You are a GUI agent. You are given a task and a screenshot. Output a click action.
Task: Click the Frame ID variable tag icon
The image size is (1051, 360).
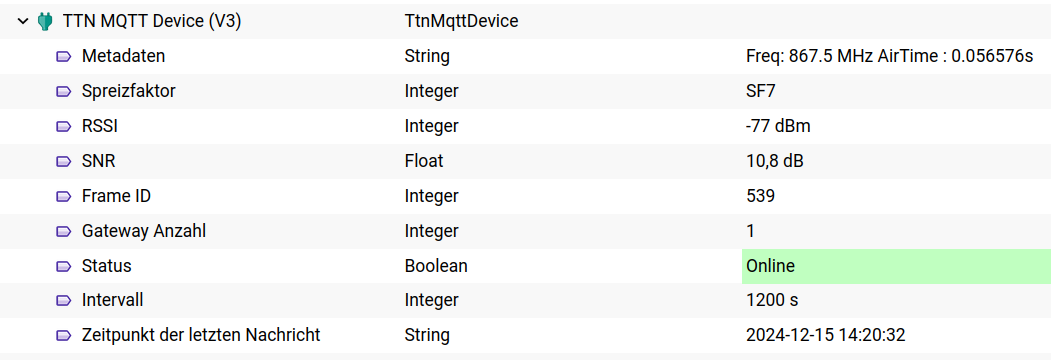63,196
